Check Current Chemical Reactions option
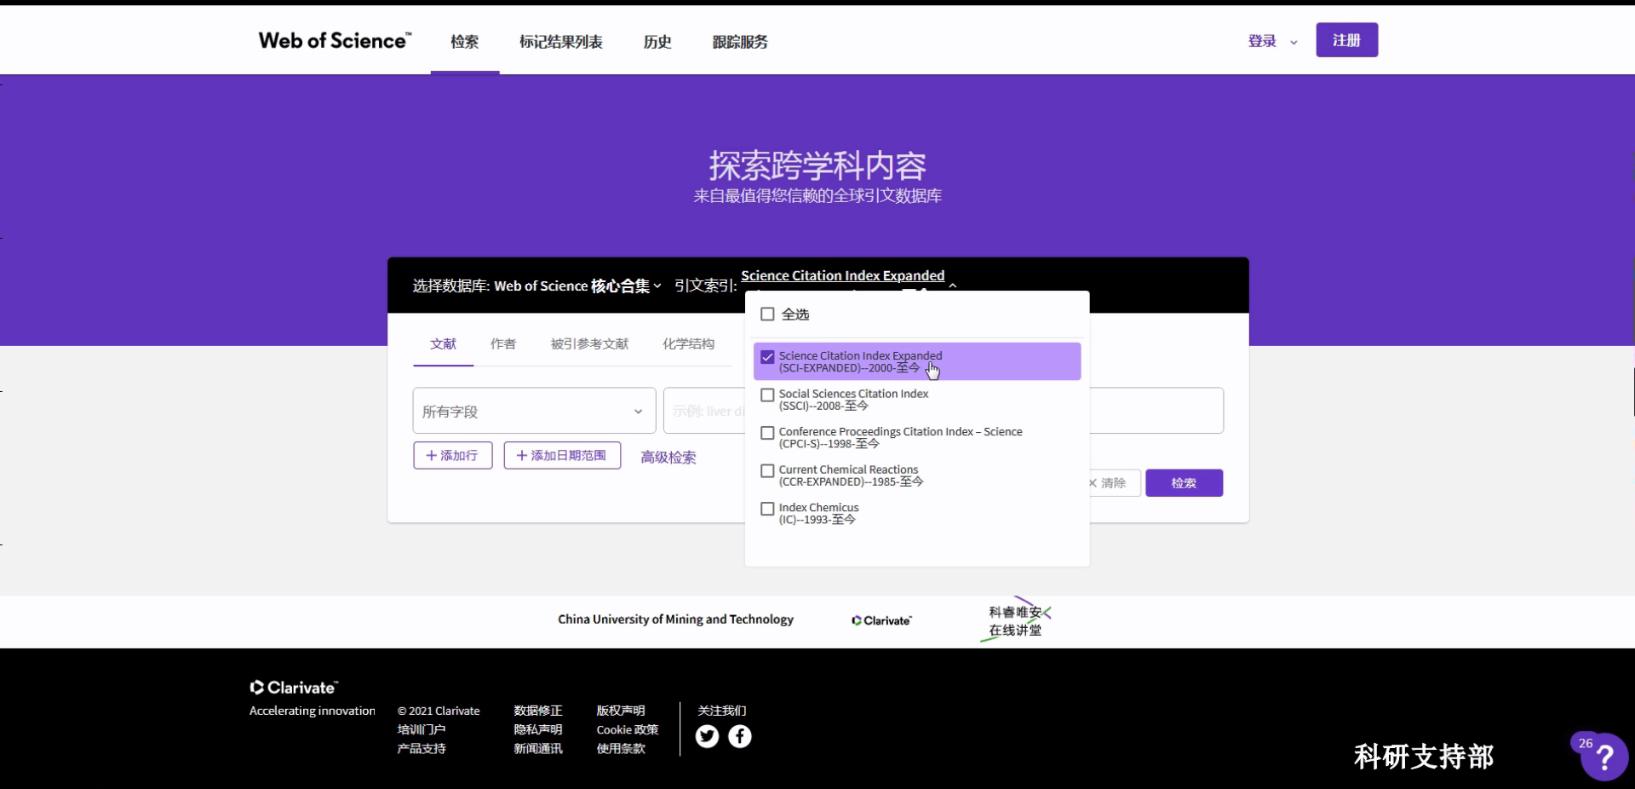The width and height of the screenshot is (1635, 789). tap(768, 471)
